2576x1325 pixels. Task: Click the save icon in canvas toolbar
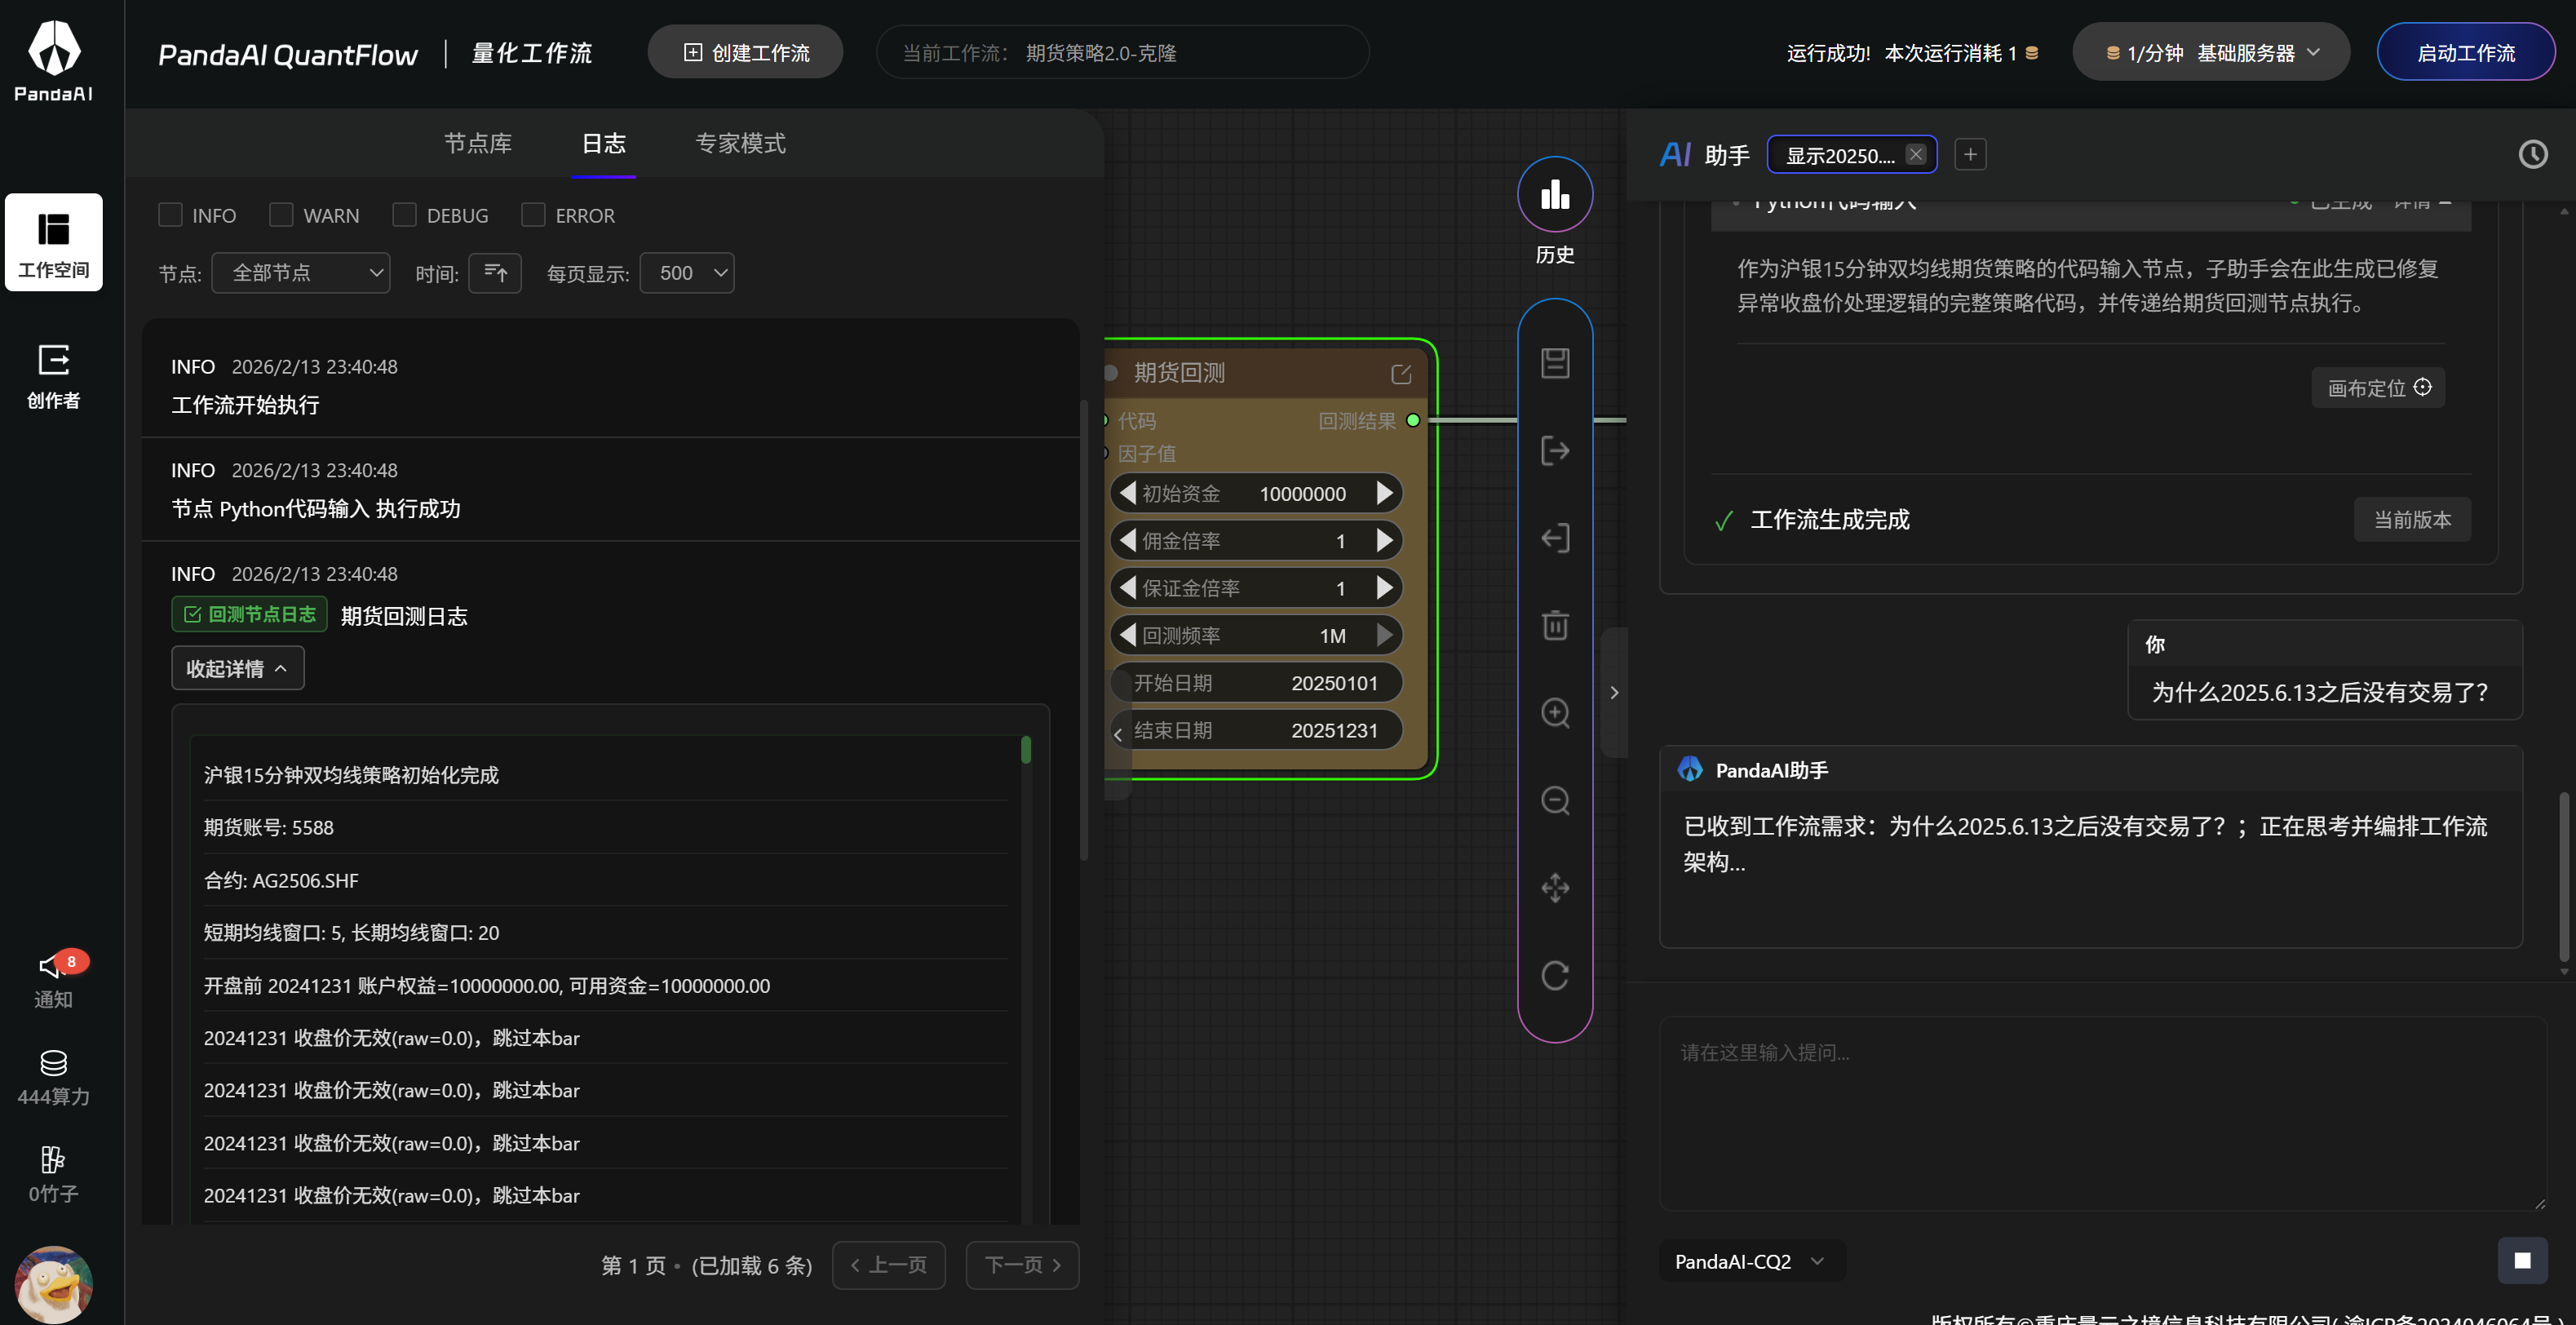point(1555,363)
